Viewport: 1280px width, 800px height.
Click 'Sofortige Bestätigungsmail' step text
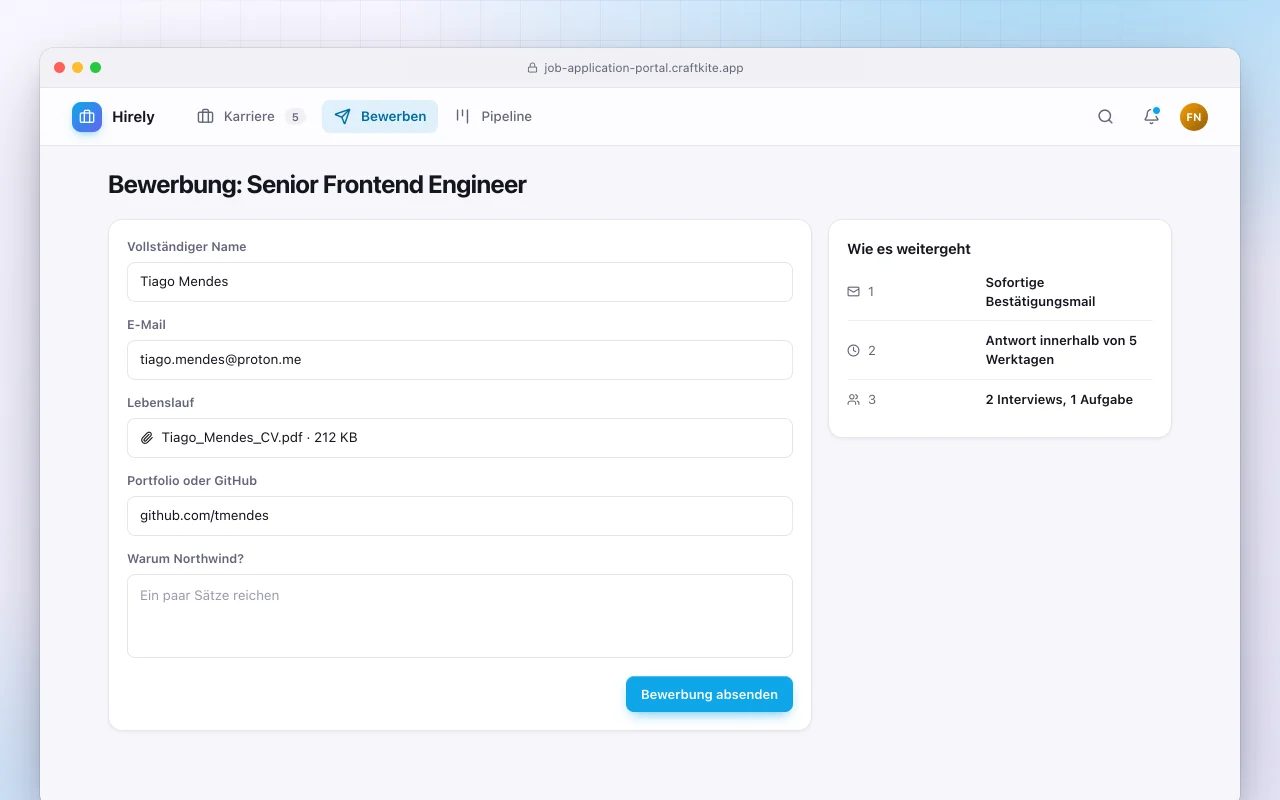[1040, 292]
